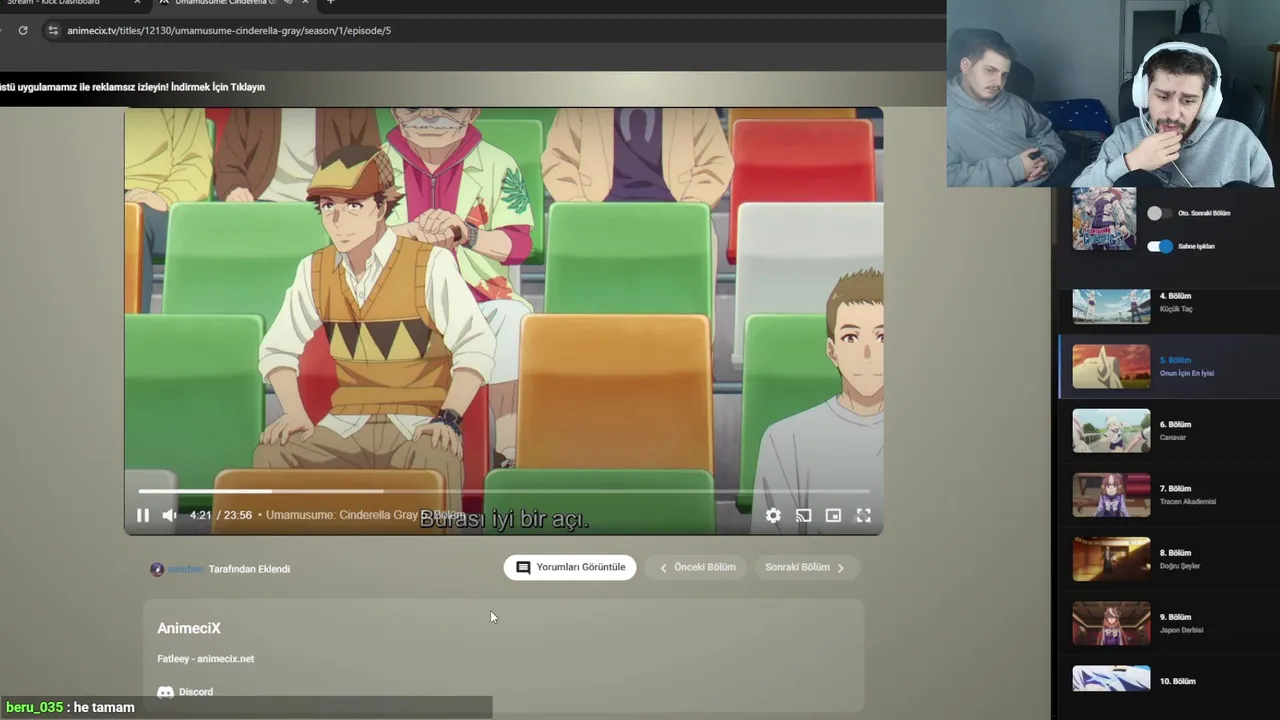Open video settings gear

(773, 515)
